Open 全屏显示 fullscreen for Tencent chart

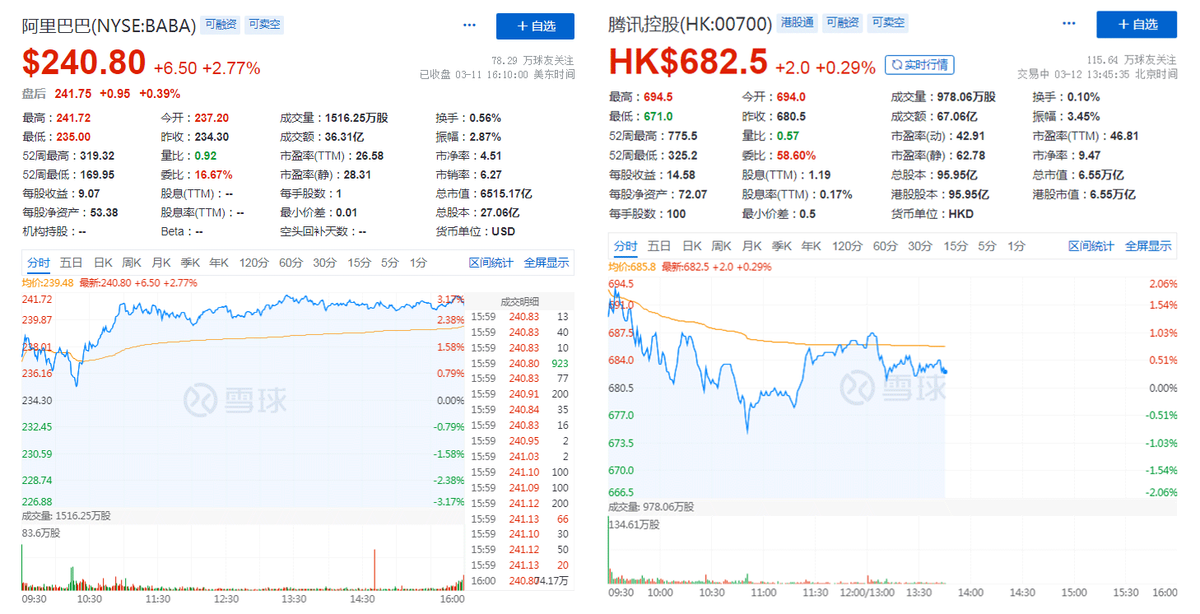(x=1148, y=246)
